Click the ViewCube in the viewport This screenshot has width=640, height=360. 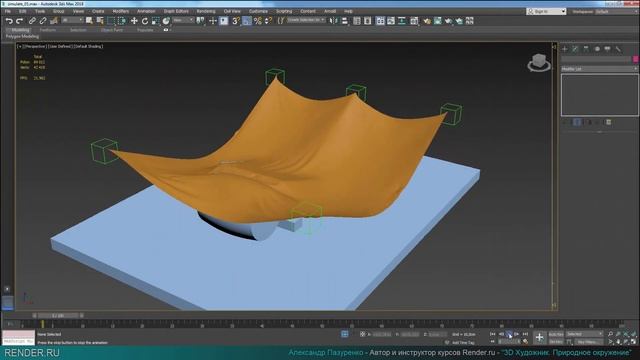(539, 63)
